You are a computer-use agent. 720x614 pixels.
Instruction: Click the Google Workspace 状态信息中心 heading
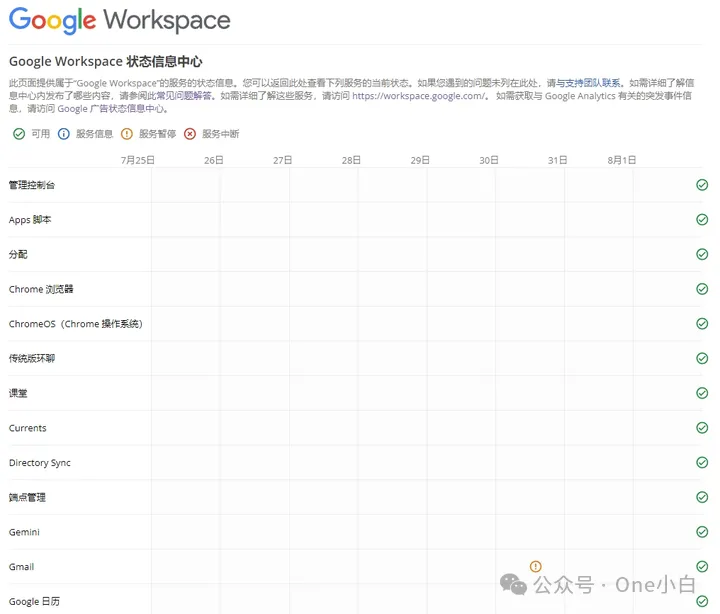tap(106, 62)
